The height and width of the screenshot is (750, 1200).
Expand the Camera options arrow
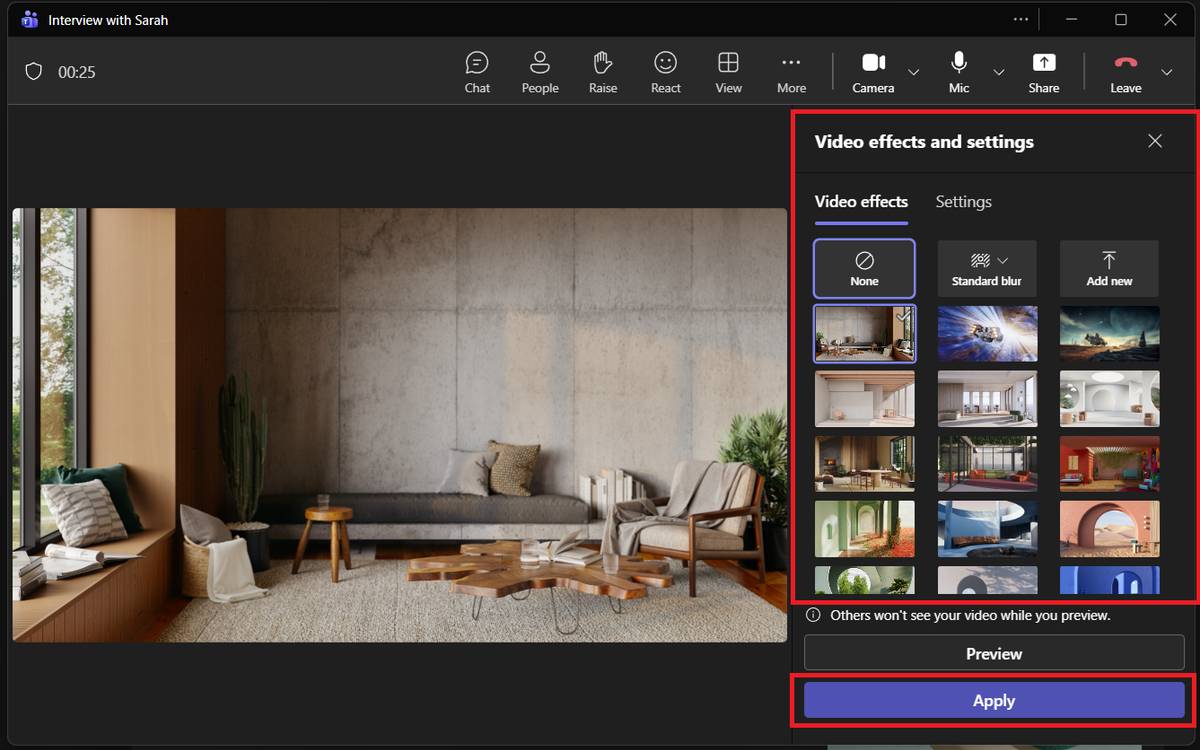913,72
